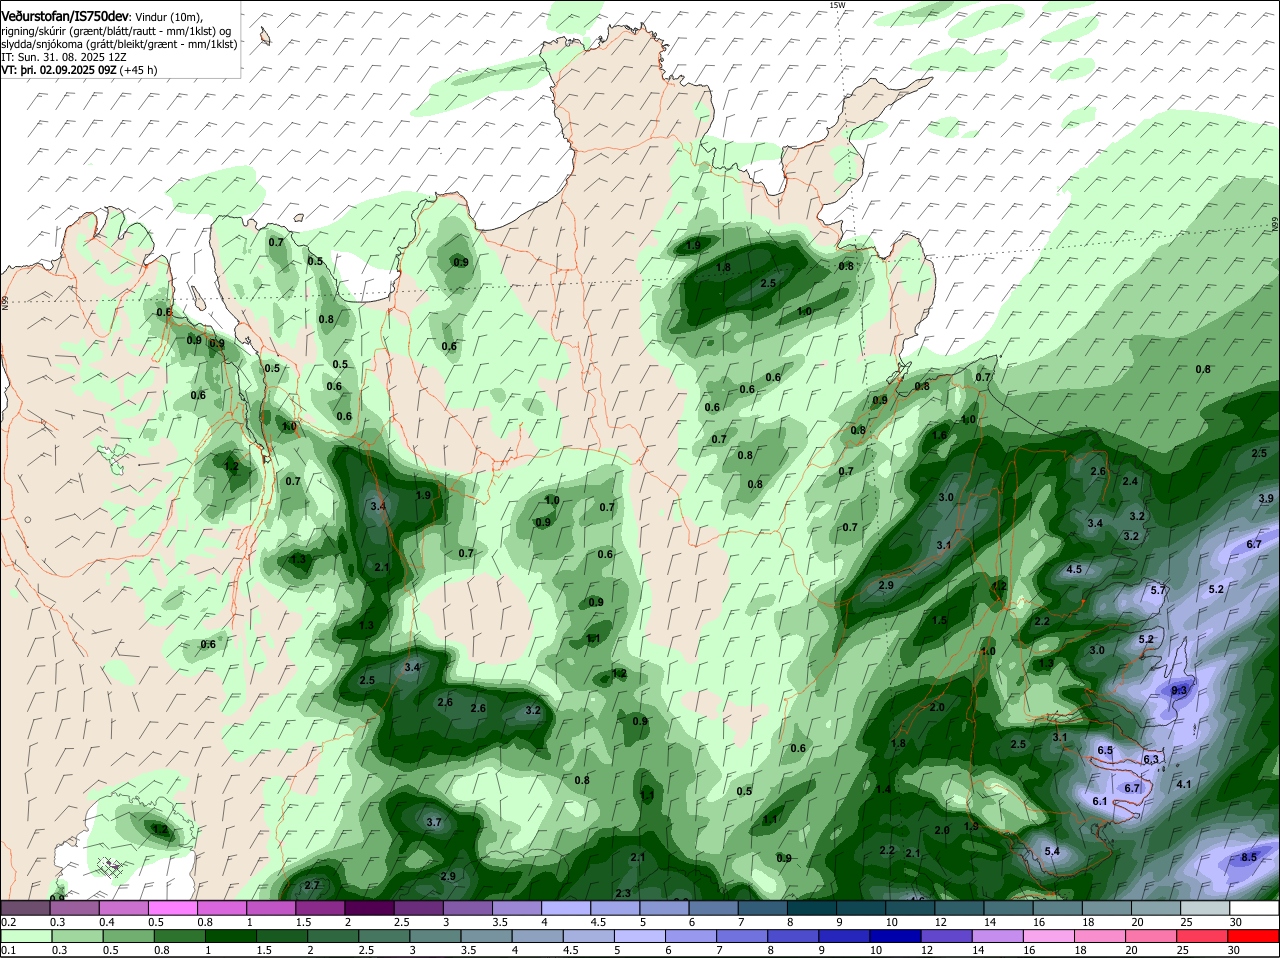Click the 2.4 precipitation value on the map
Viewport: 1280px width, 958px height.
[x=1130, y=481]
